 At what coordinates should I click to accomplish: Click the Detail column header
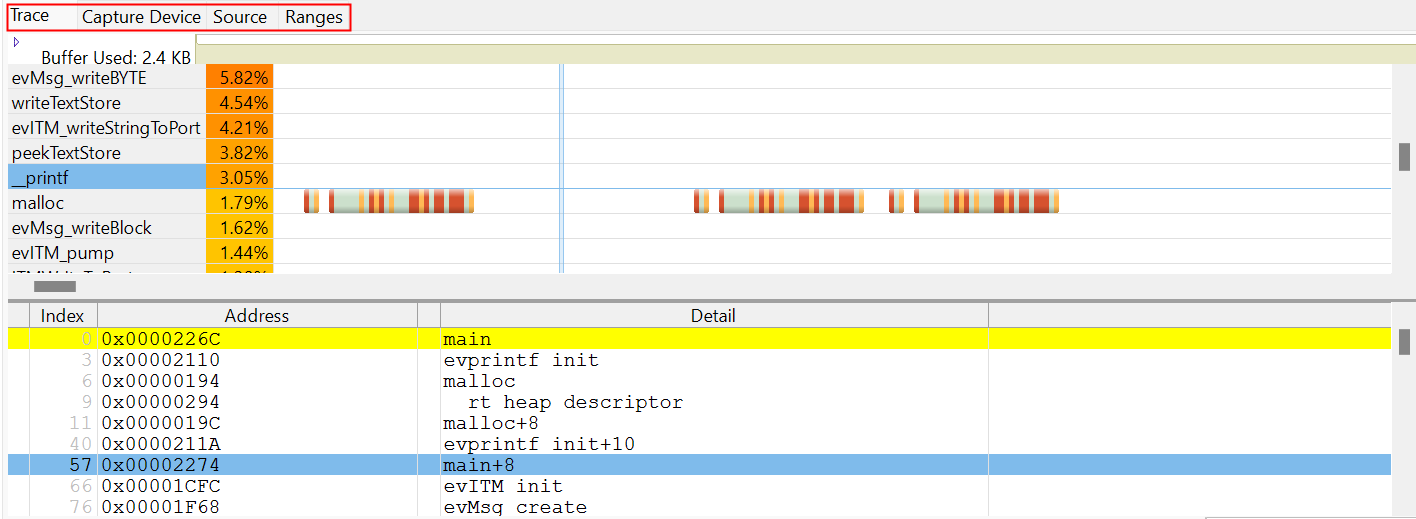pos(713,316)
